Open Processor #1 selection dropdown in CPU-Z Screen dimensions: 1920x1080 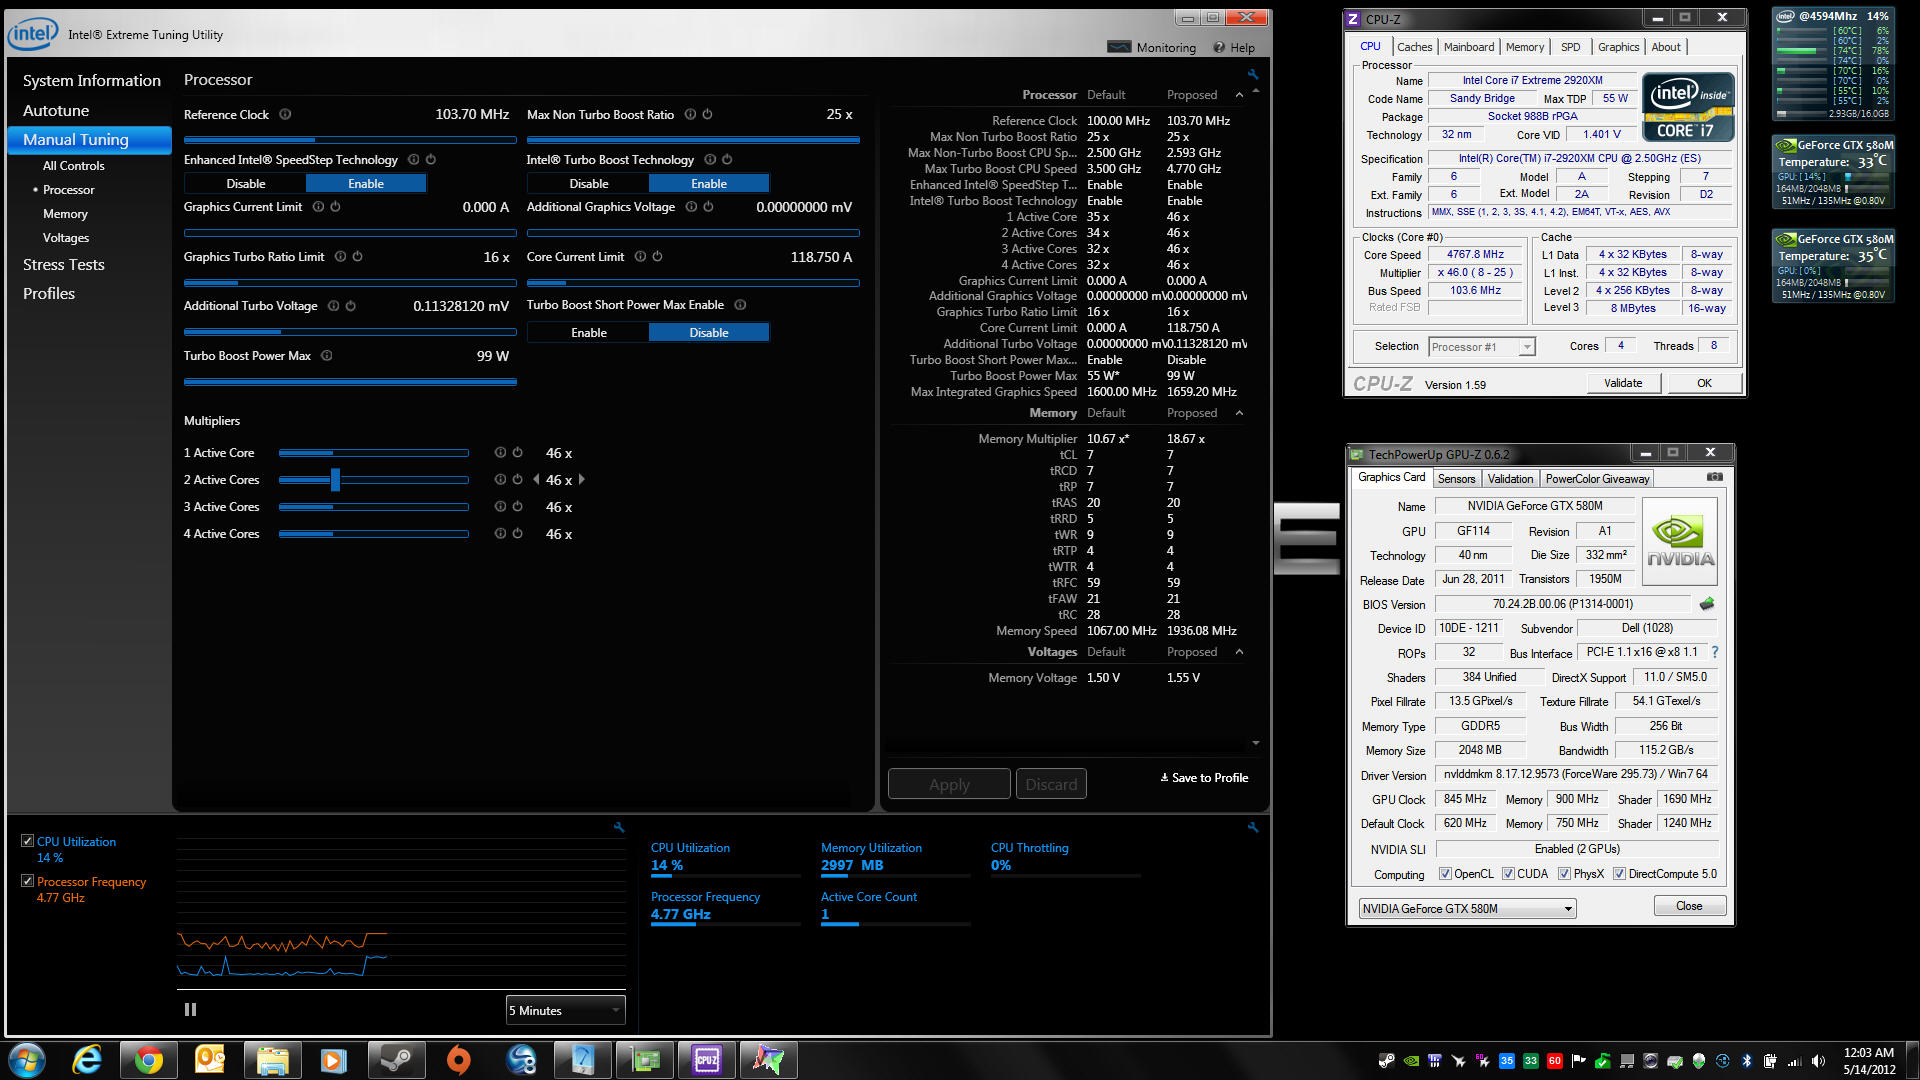(1481, 347)
